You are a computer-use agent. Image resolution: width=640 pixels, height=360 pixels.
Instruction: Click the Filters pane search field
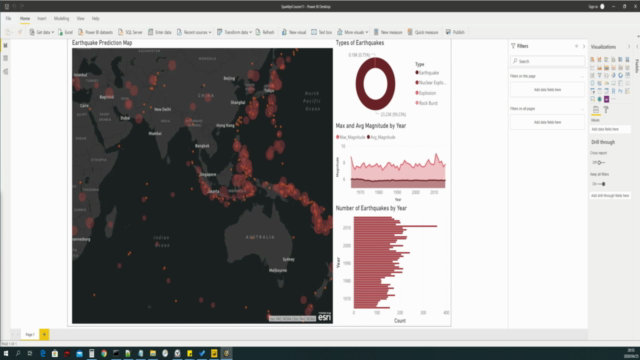547,61
